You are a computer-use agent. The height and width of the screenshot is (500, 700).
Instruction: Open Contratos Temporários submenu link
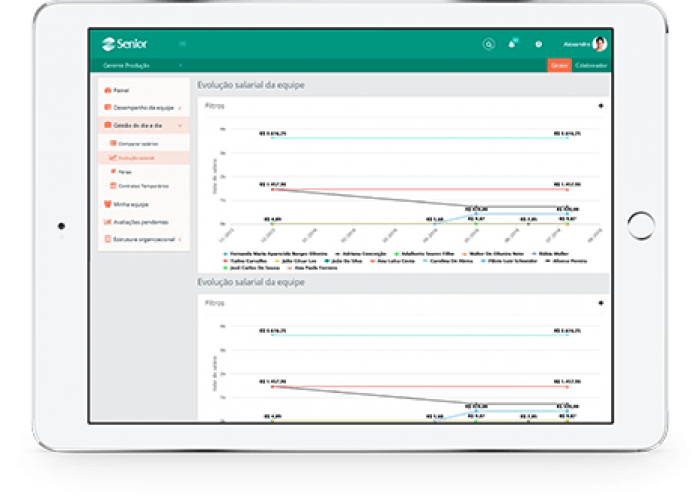coord(142,186)
